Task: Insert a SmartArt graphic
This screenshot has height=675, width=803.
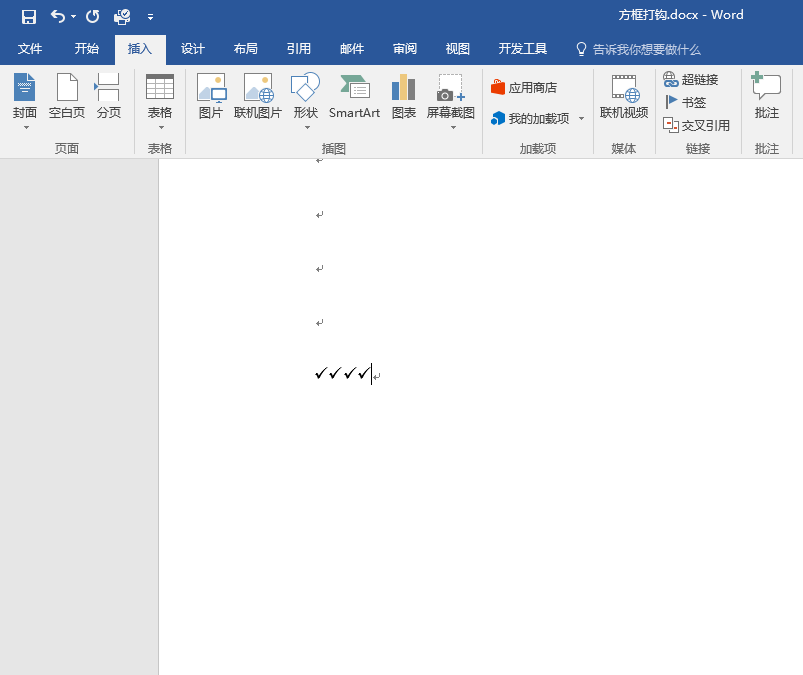Action: [354, 96]
